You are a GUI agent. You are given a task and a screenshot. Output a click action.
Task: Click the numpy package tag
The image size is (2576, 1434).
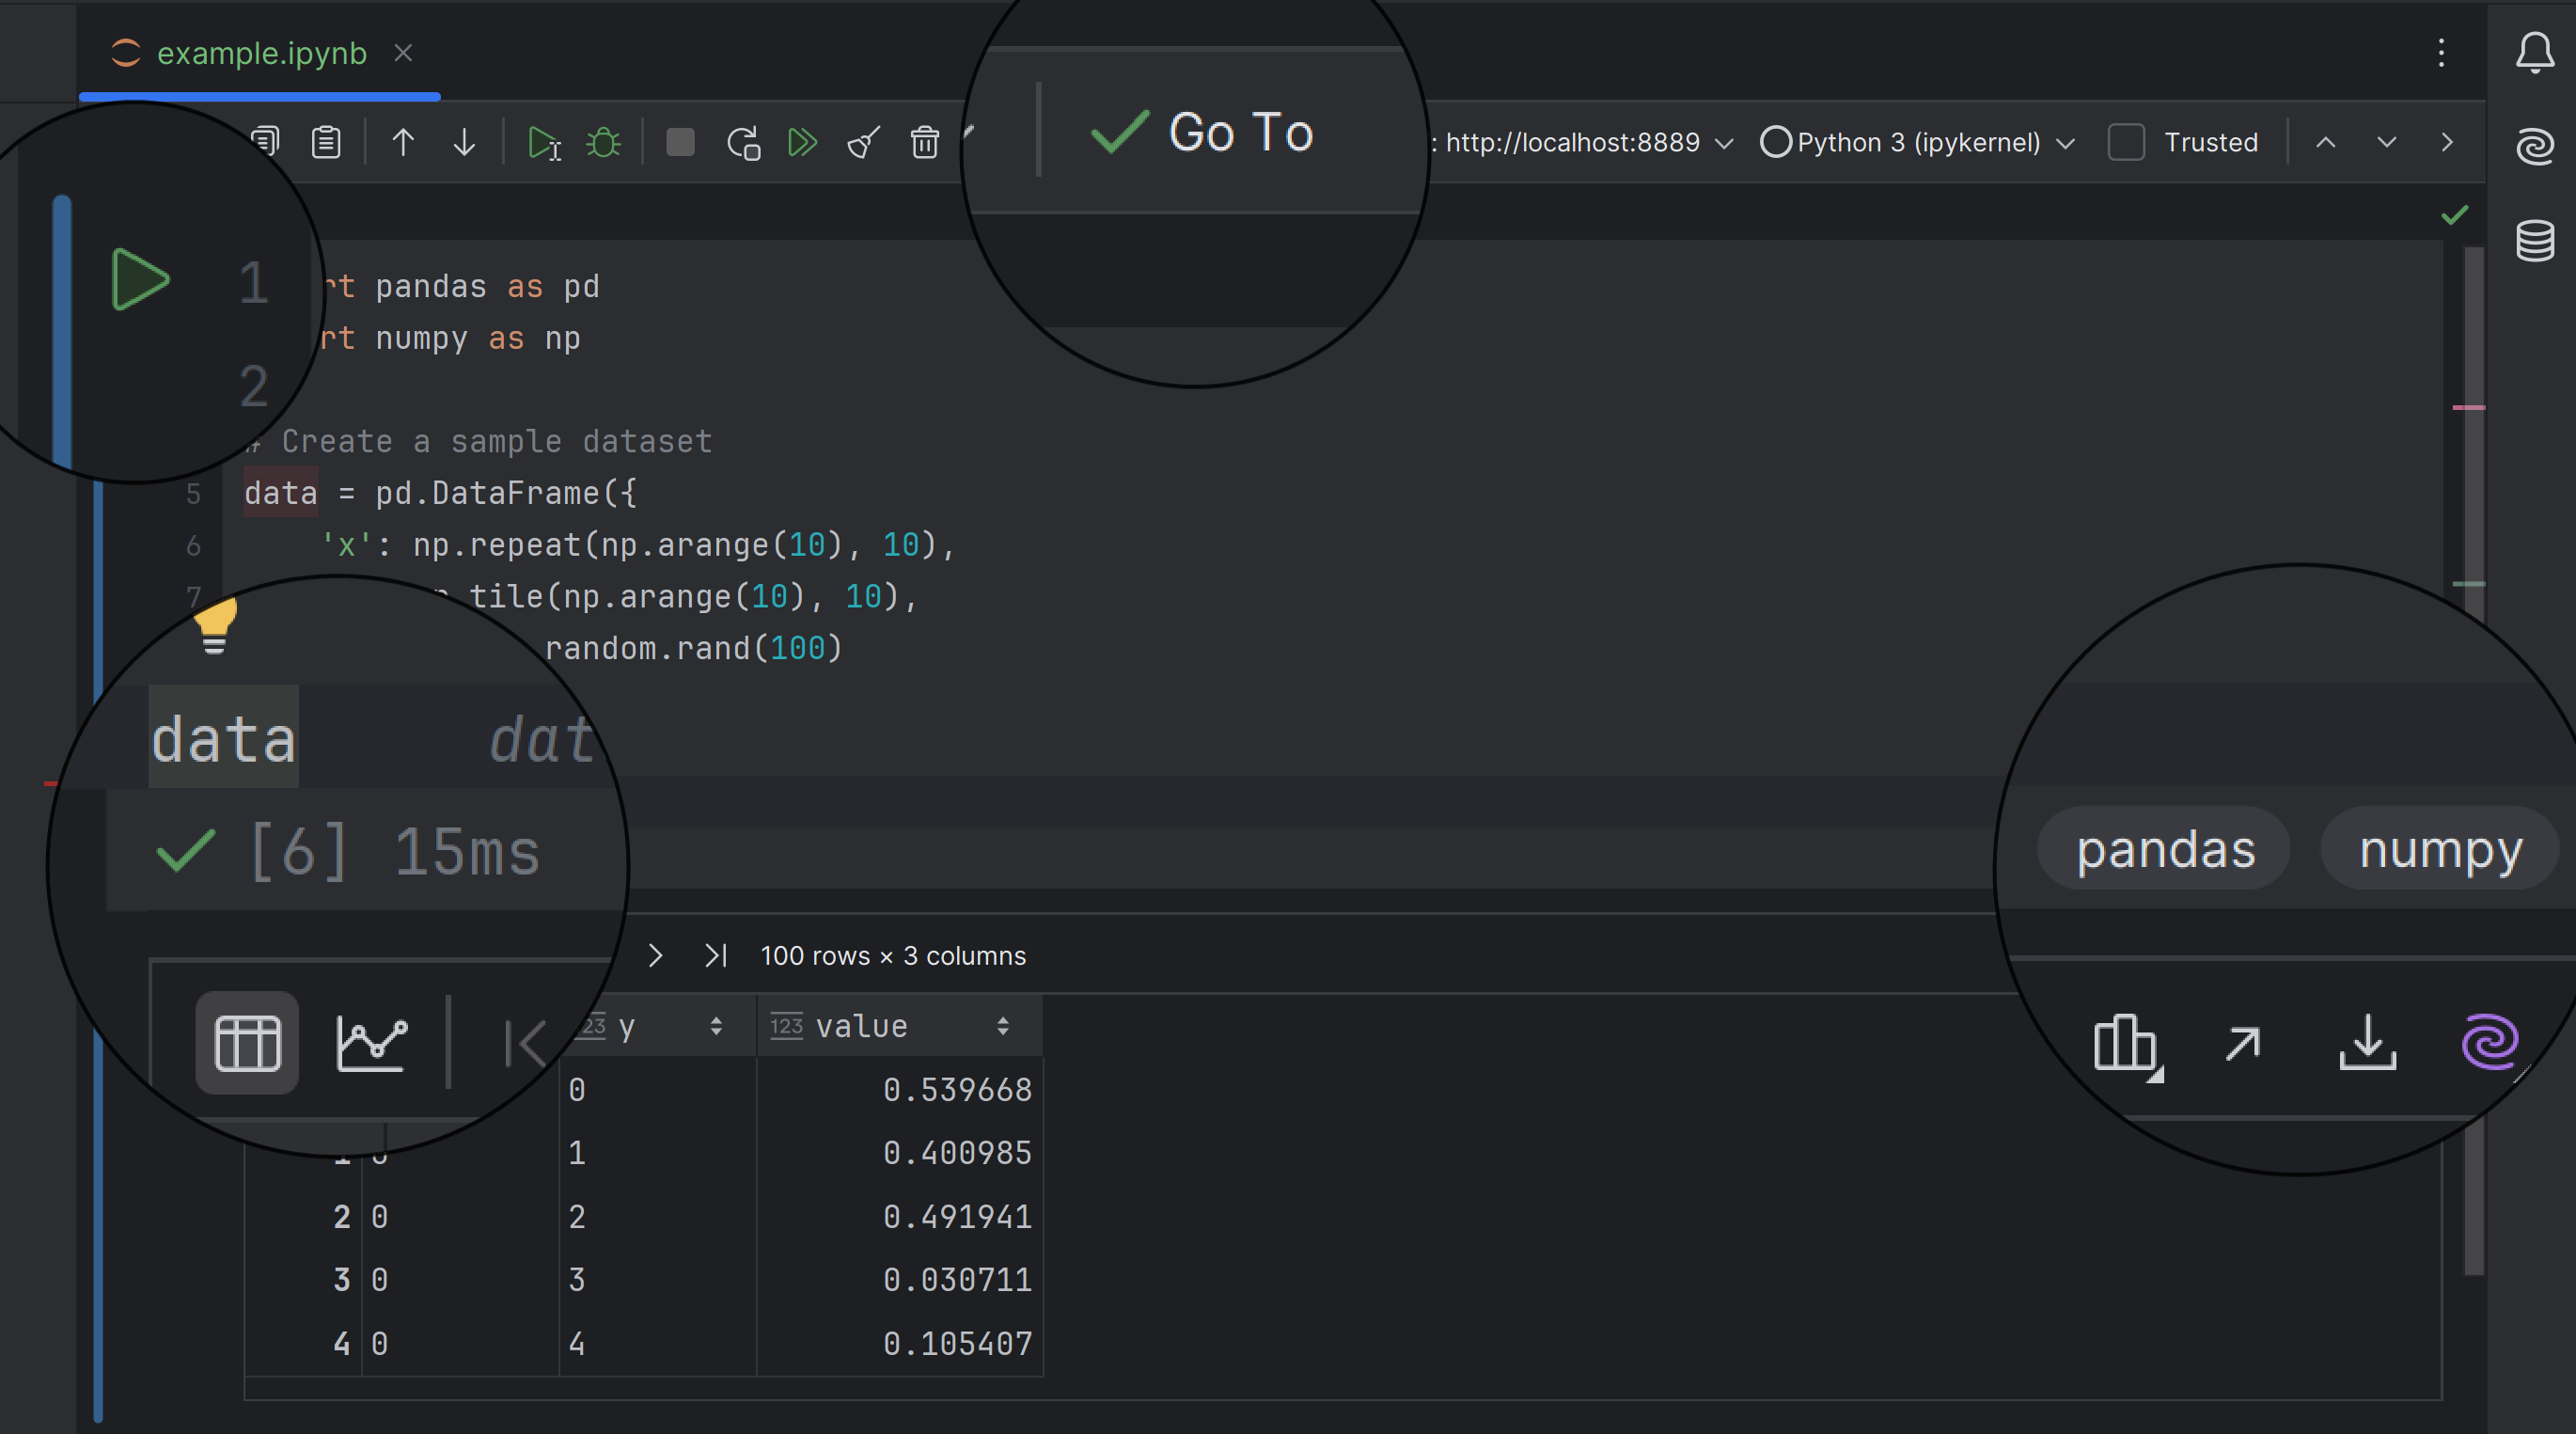coord(2440,849)
